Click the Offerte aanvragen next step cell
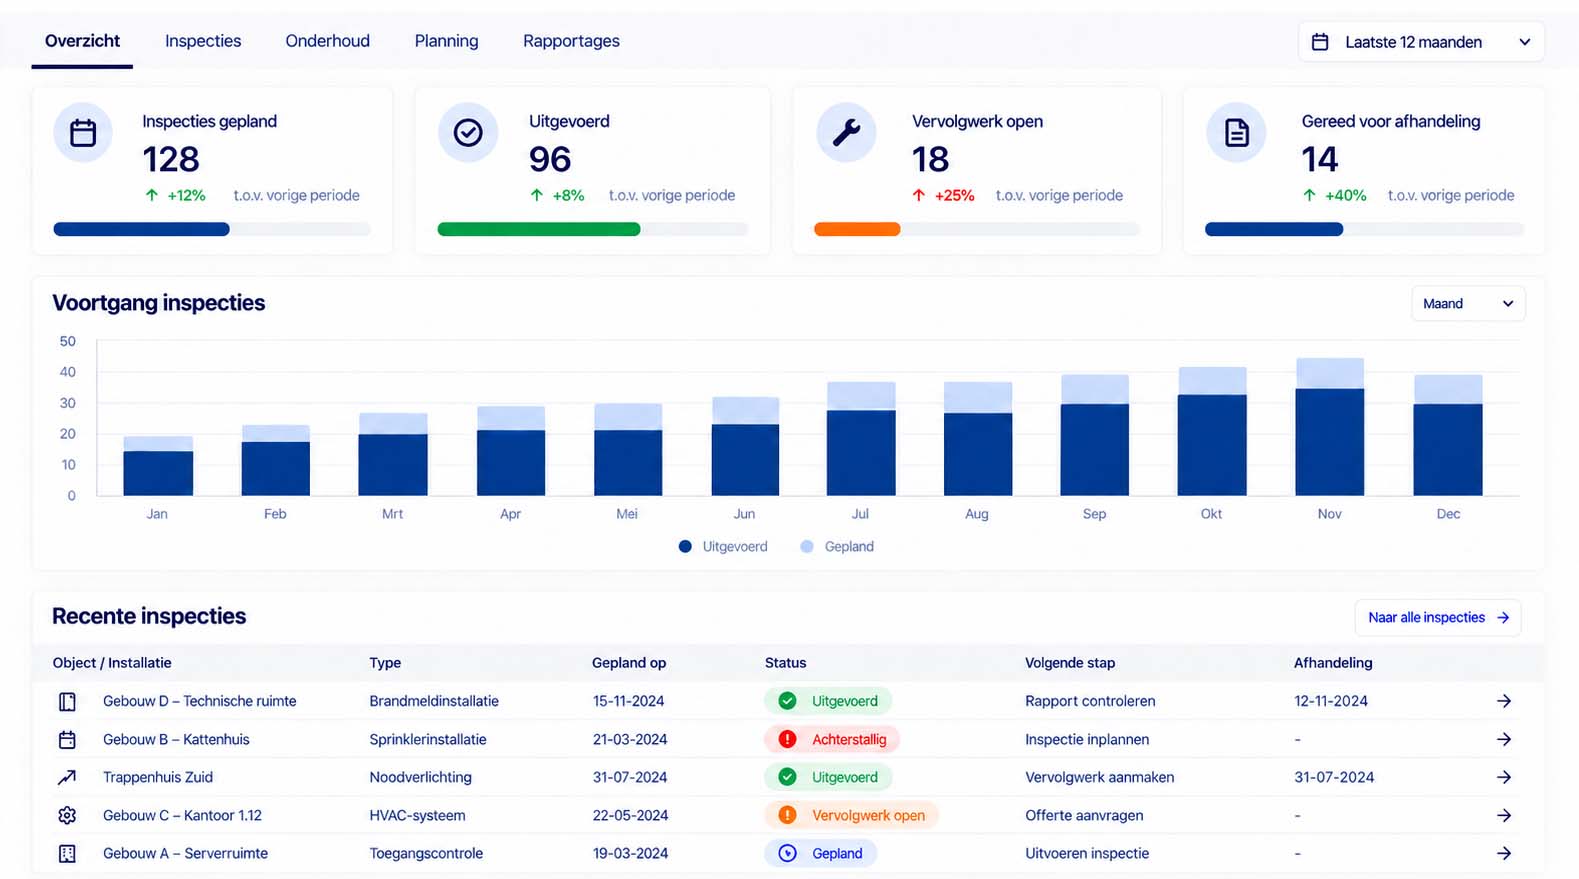The width and height of the screenshot is (1579, 879). point(1084,815)
